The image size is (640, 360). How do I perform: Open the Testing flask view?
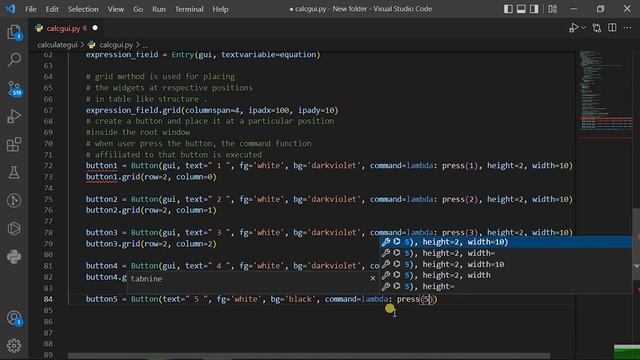(14, 173)
